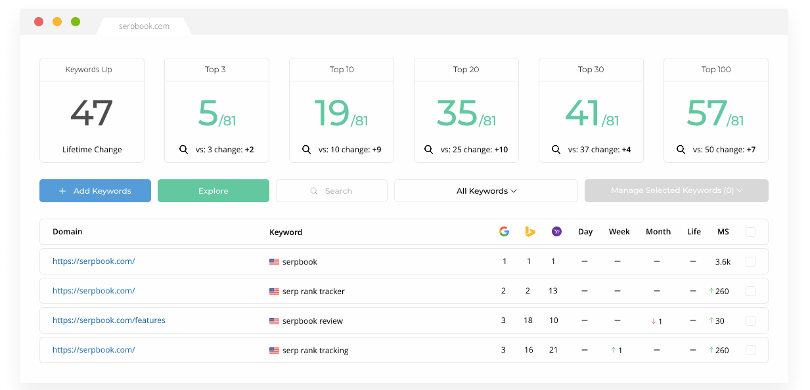Click the yellow minimize window dot
Screen dimensions: 810x390
pyautogui.click(x=57, y=22)
